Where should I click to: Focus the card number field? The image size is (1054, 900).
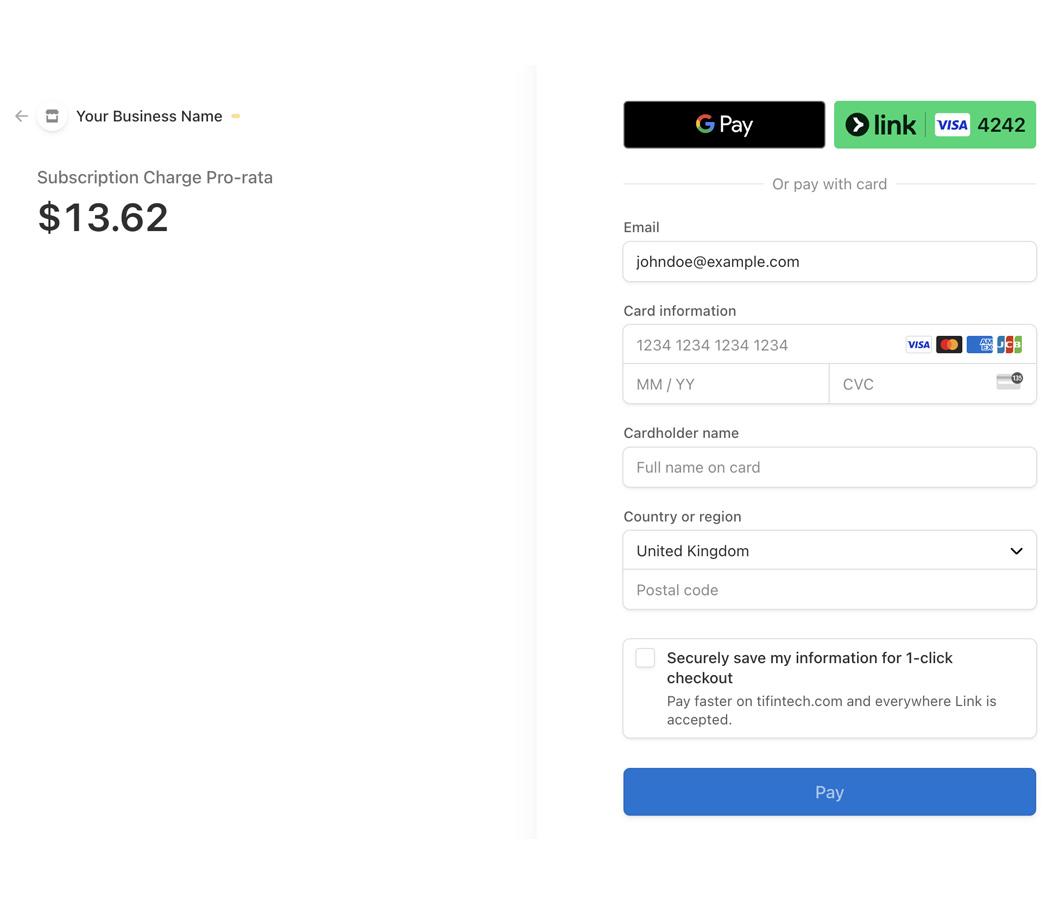tap(829, 345)
